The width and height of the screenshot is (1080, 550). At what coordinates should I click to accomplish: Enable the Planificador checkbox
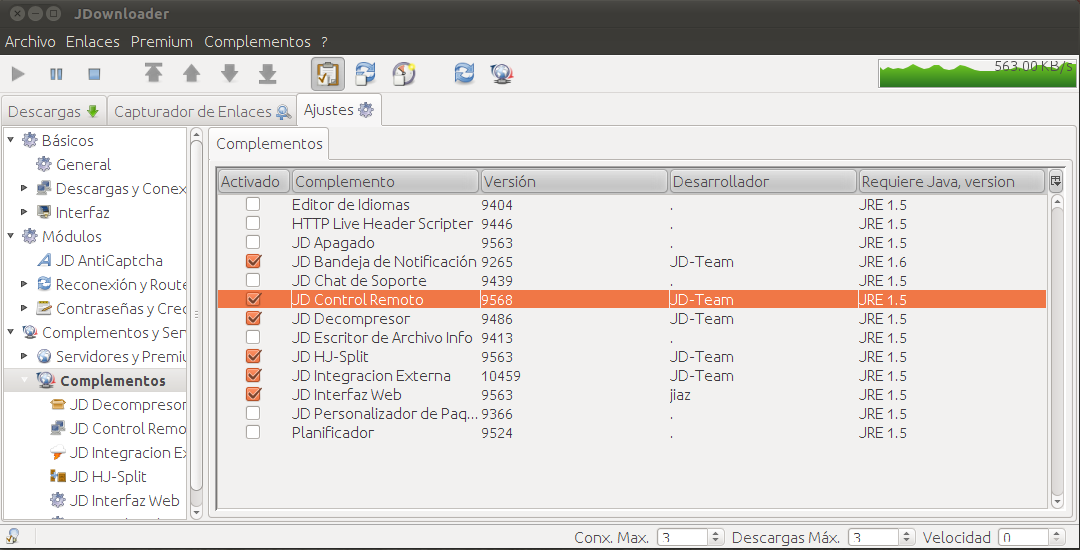tap(253, 432)
